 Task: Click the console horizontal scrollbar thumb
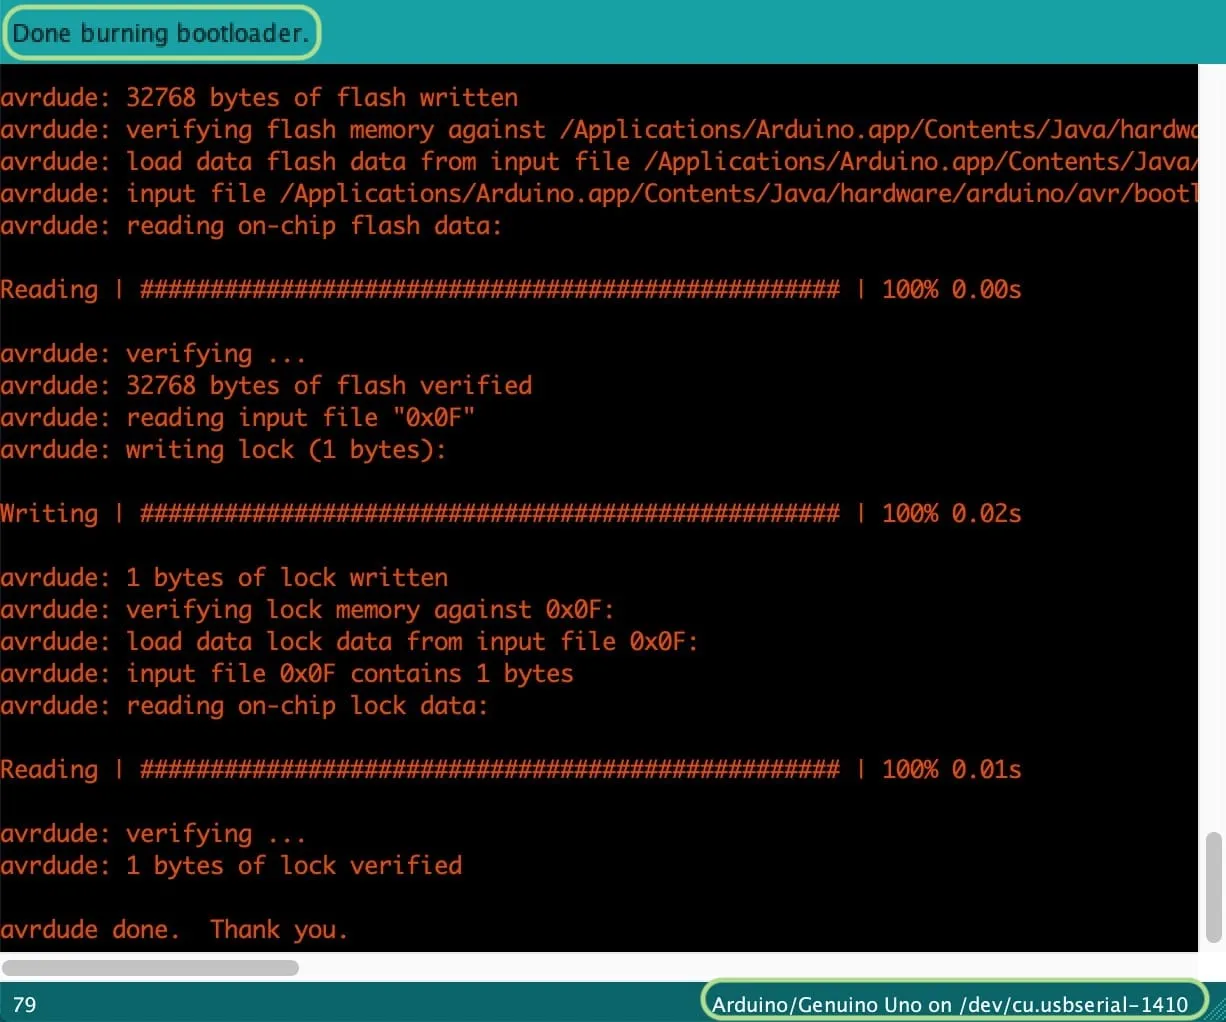pos(150,967)
